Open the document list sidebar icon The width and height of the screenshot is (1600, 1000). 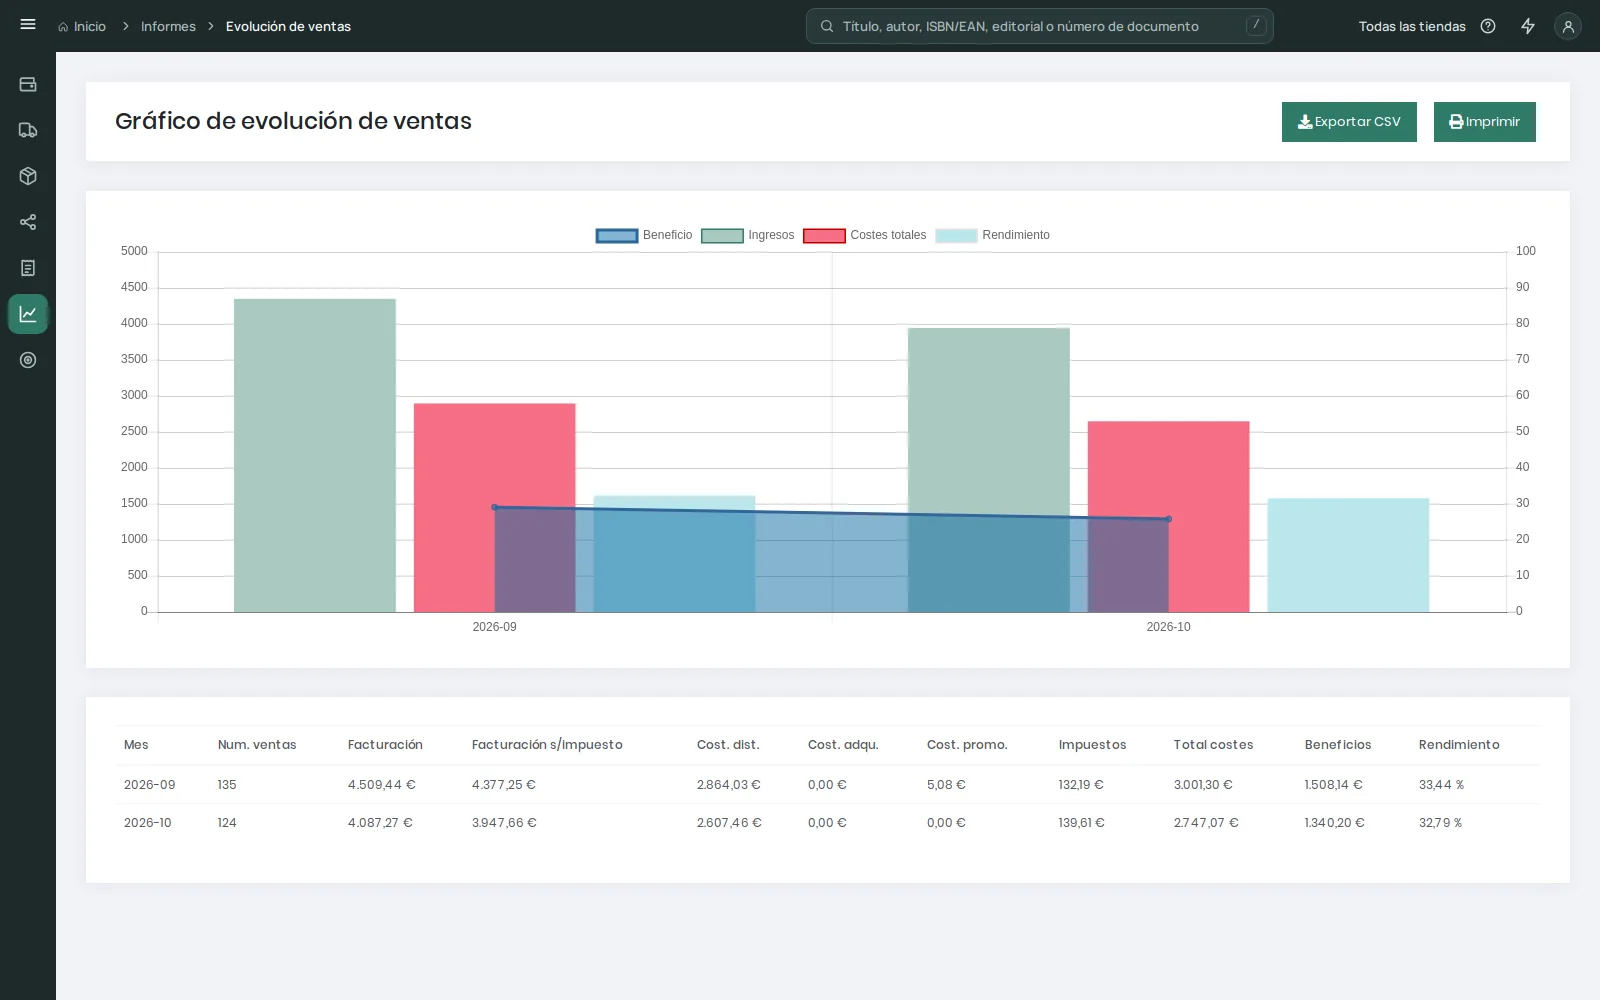pos(28,268)
